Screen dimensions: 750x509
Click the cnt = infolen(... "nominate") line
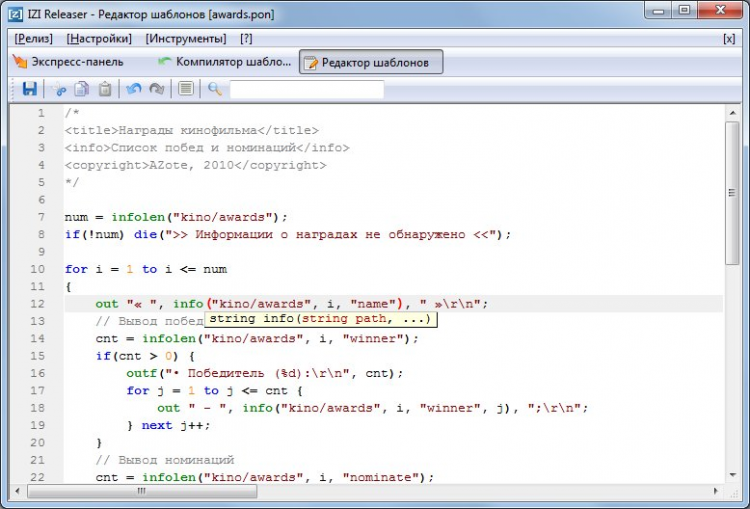265,477
